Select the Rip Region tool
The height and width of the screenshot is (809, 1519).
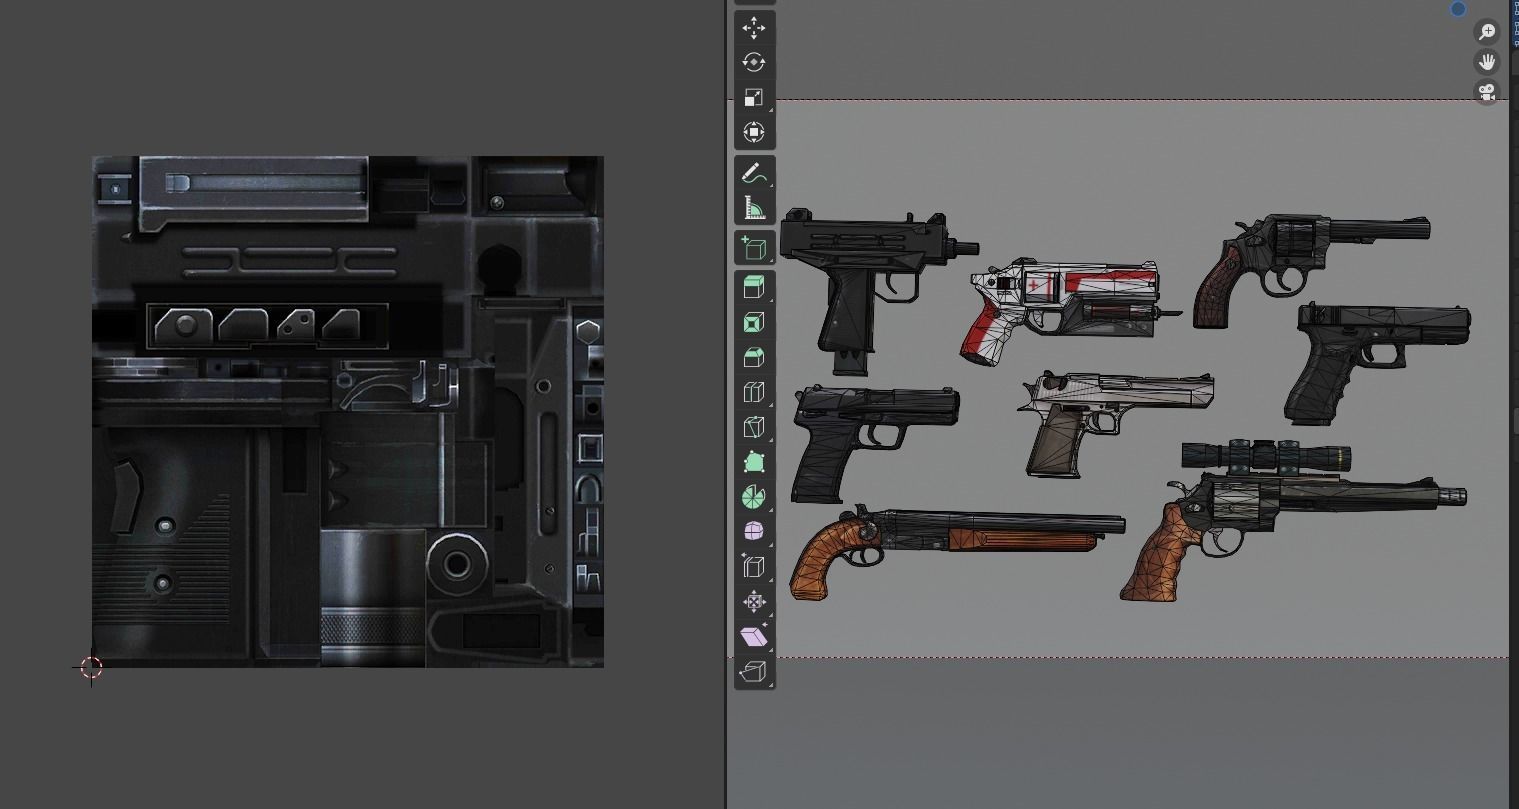click(x=754, y=671)
